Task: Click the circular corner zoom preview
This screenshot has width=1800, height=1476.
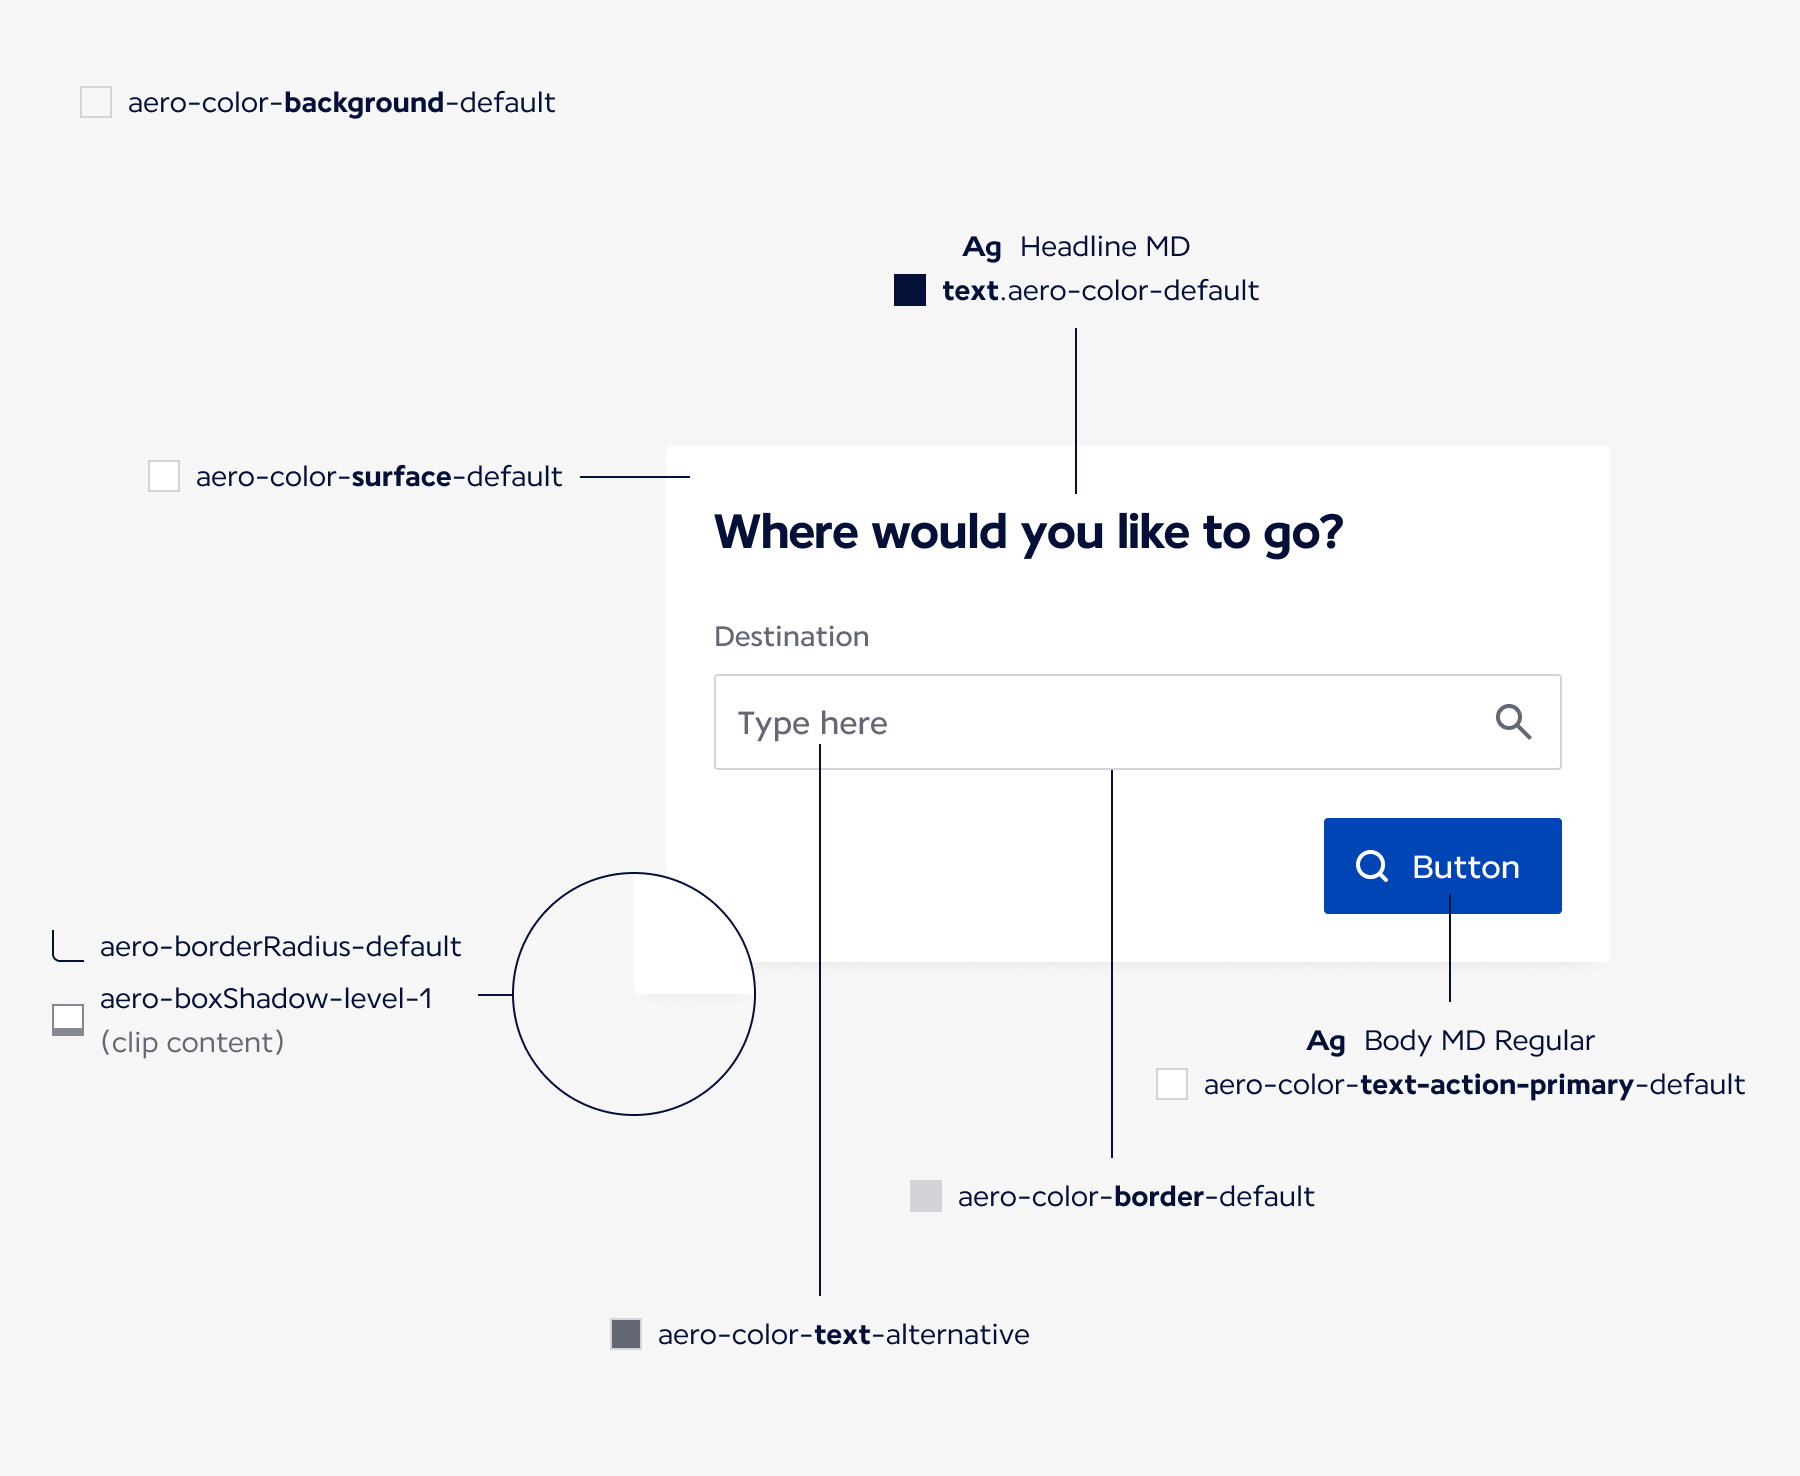Action: [634, 994]
